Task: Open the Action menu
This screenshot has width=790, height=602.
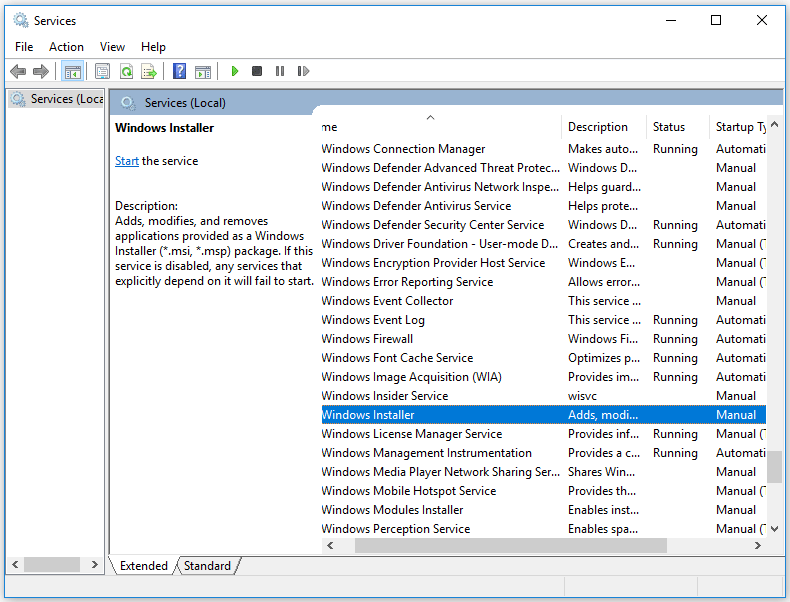Action: pos(66,47)
